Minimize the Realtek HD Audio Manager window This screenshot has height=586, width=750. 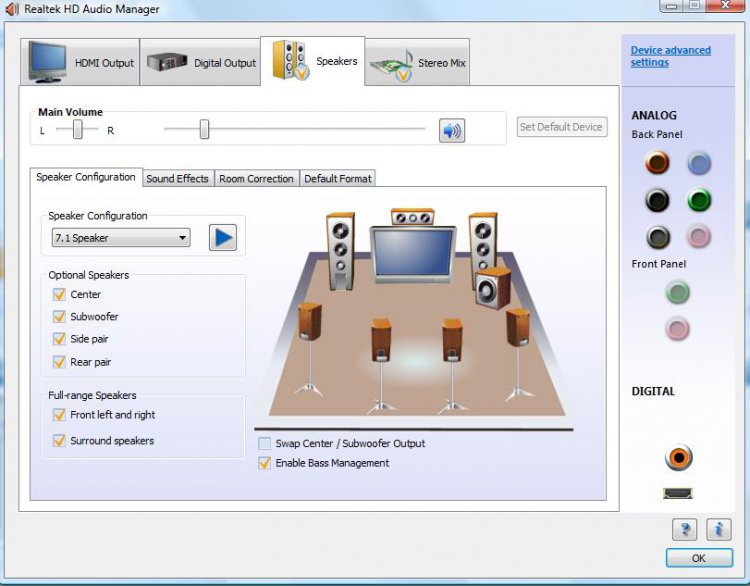(x=672, y=6)
